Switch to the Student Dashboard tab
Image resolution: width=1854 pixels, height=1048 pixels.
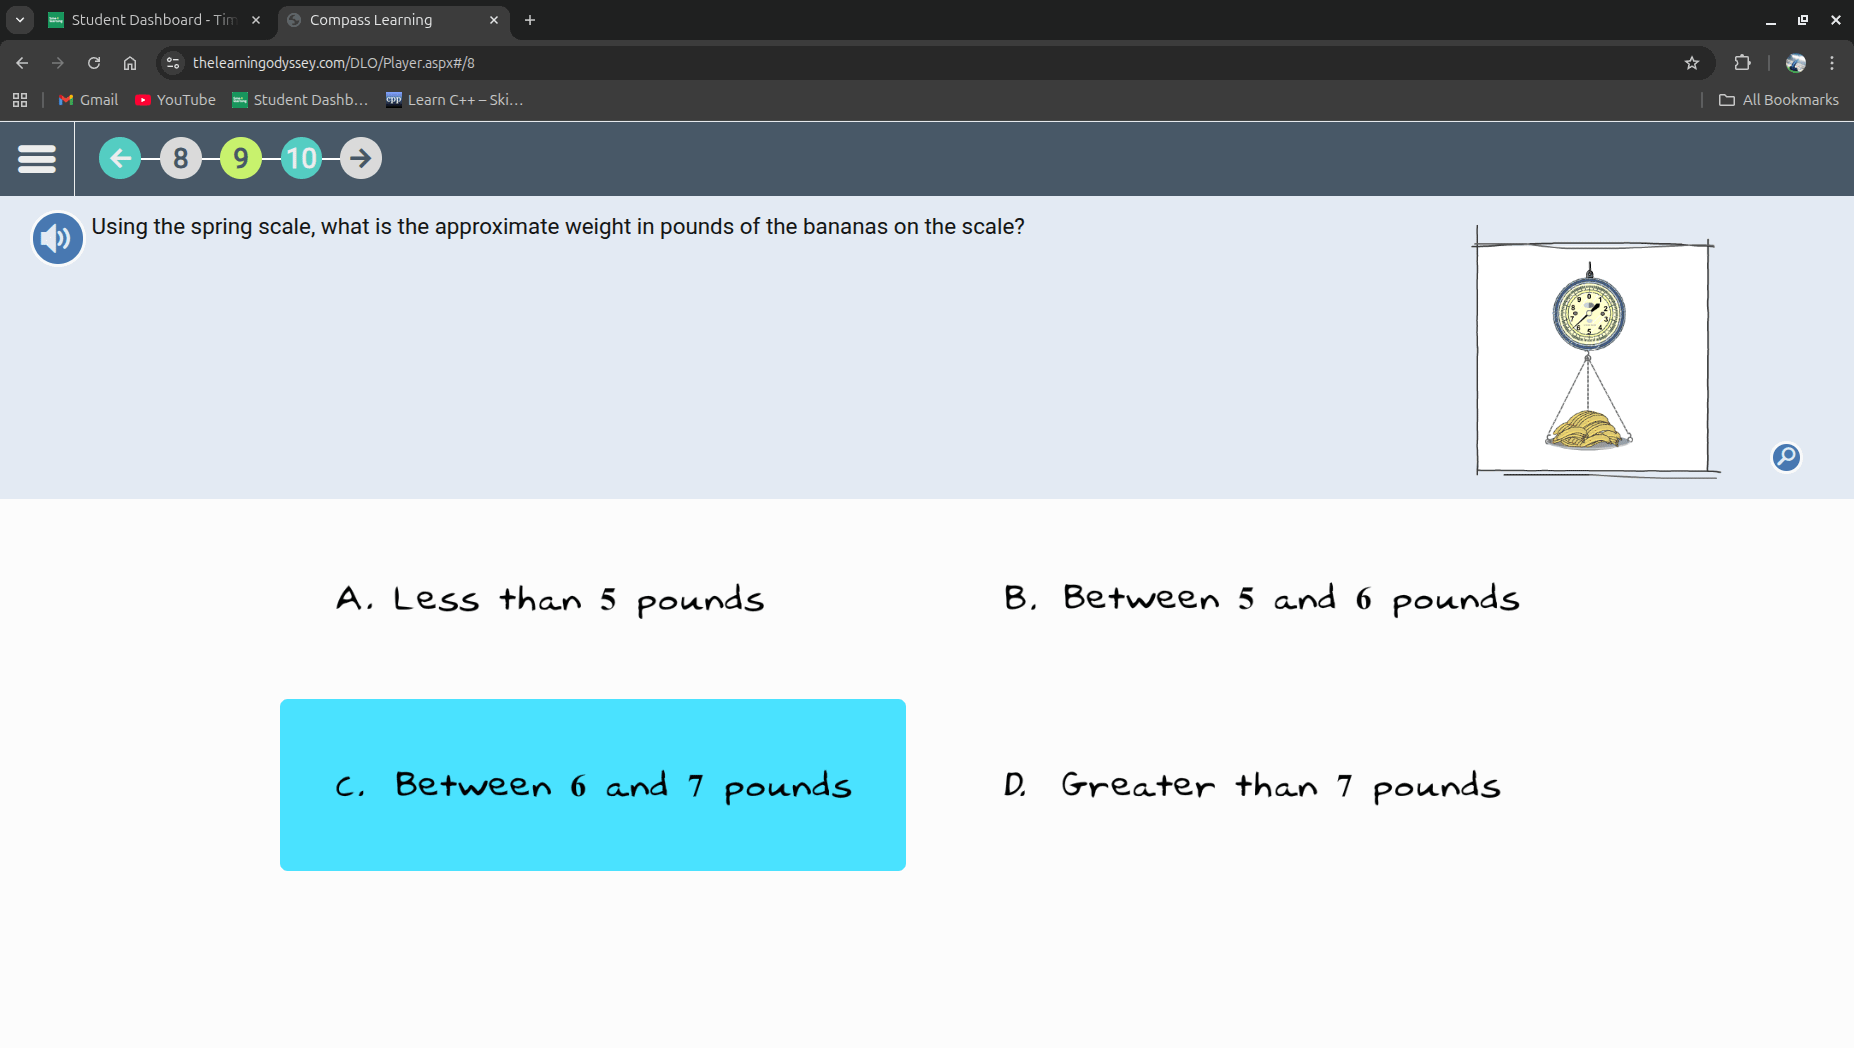pos(152,20)
